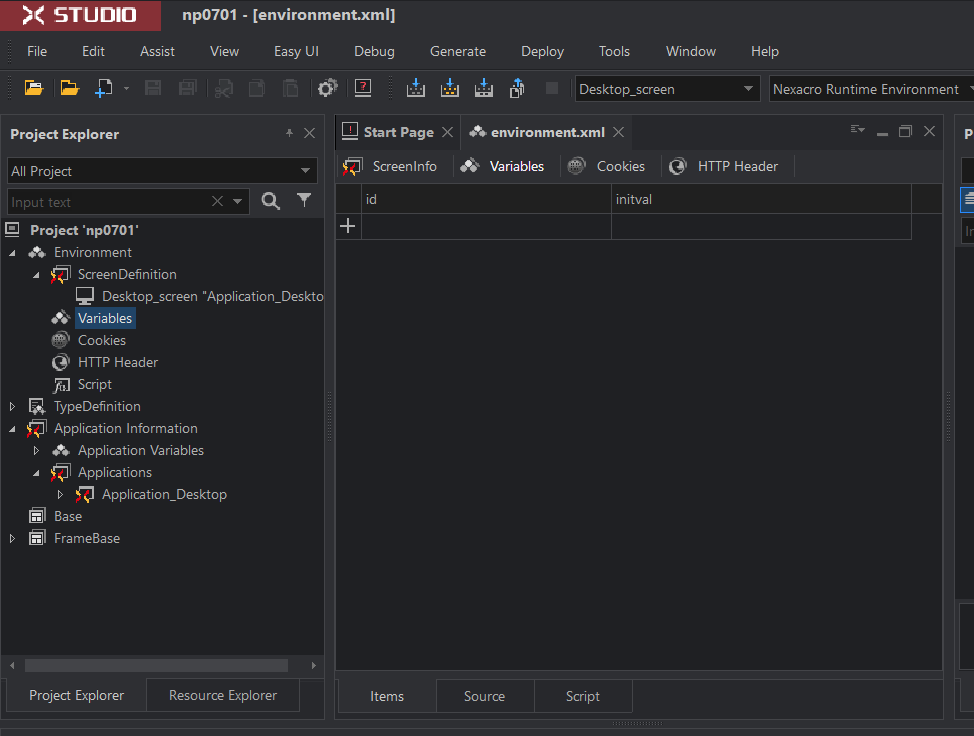Click the Cut scissors icon
This screenshot has height=736, width=974.
point(224,89)
